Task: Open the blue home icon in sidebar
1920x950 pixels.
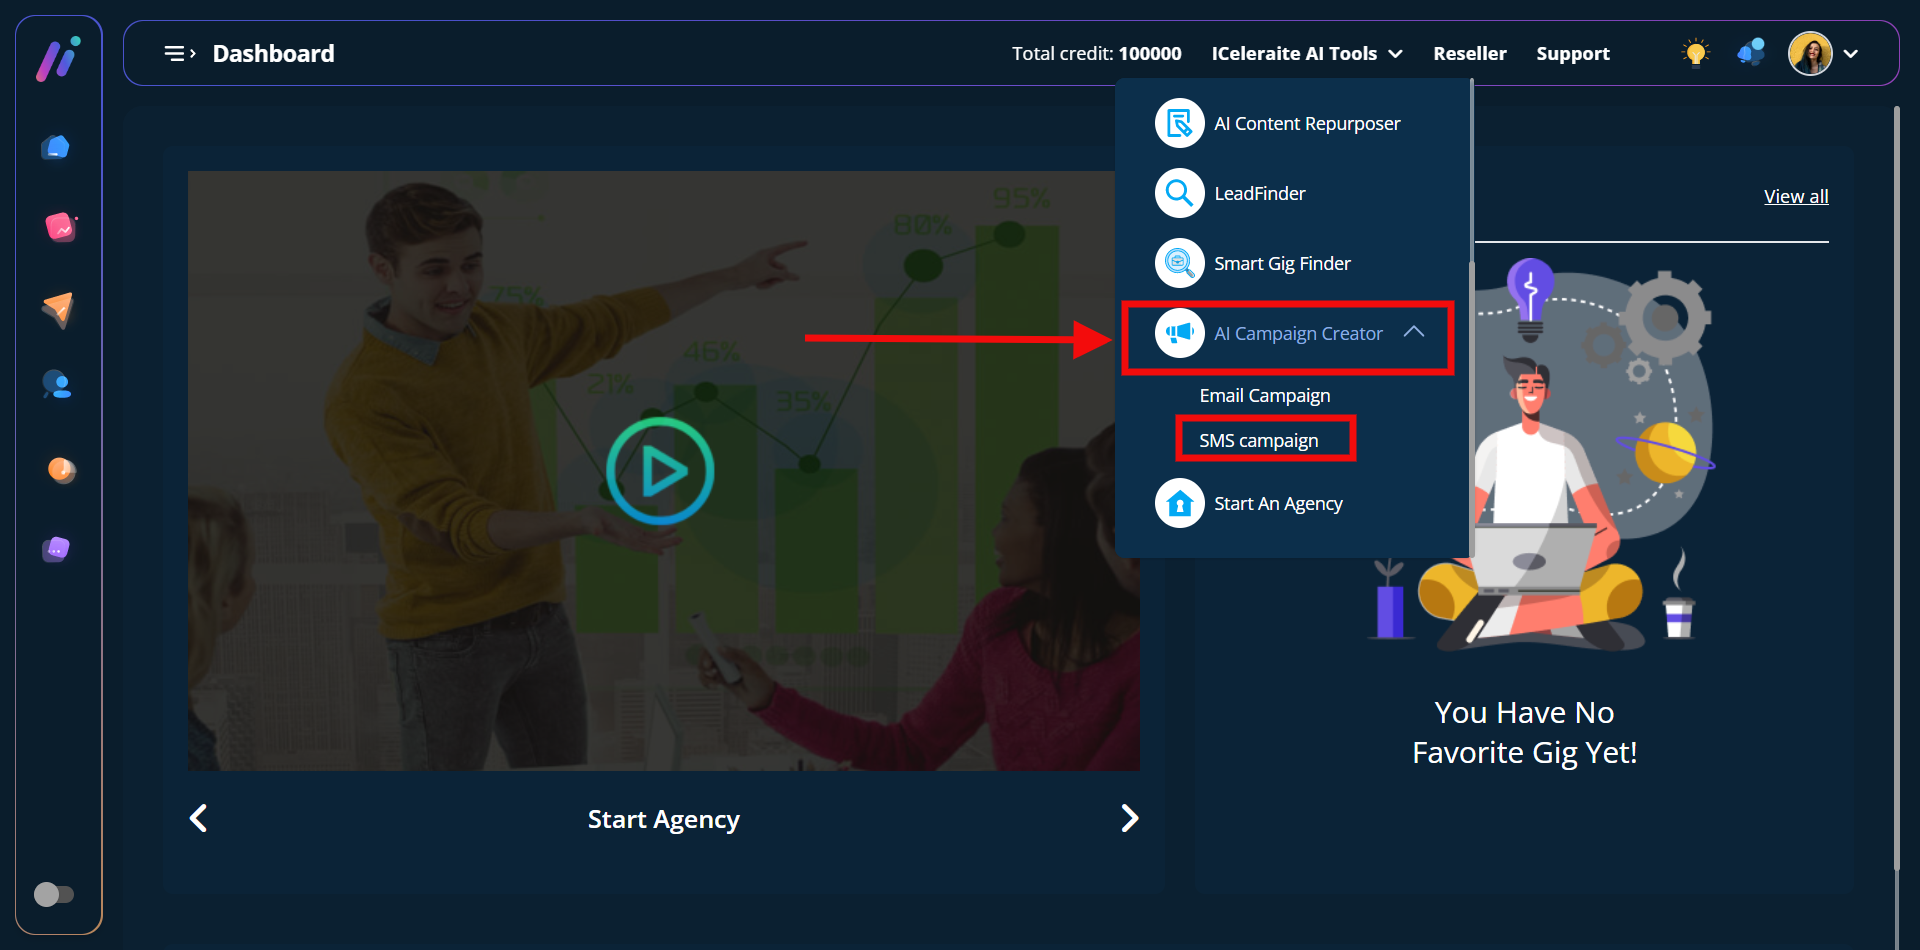Action: 57,148
